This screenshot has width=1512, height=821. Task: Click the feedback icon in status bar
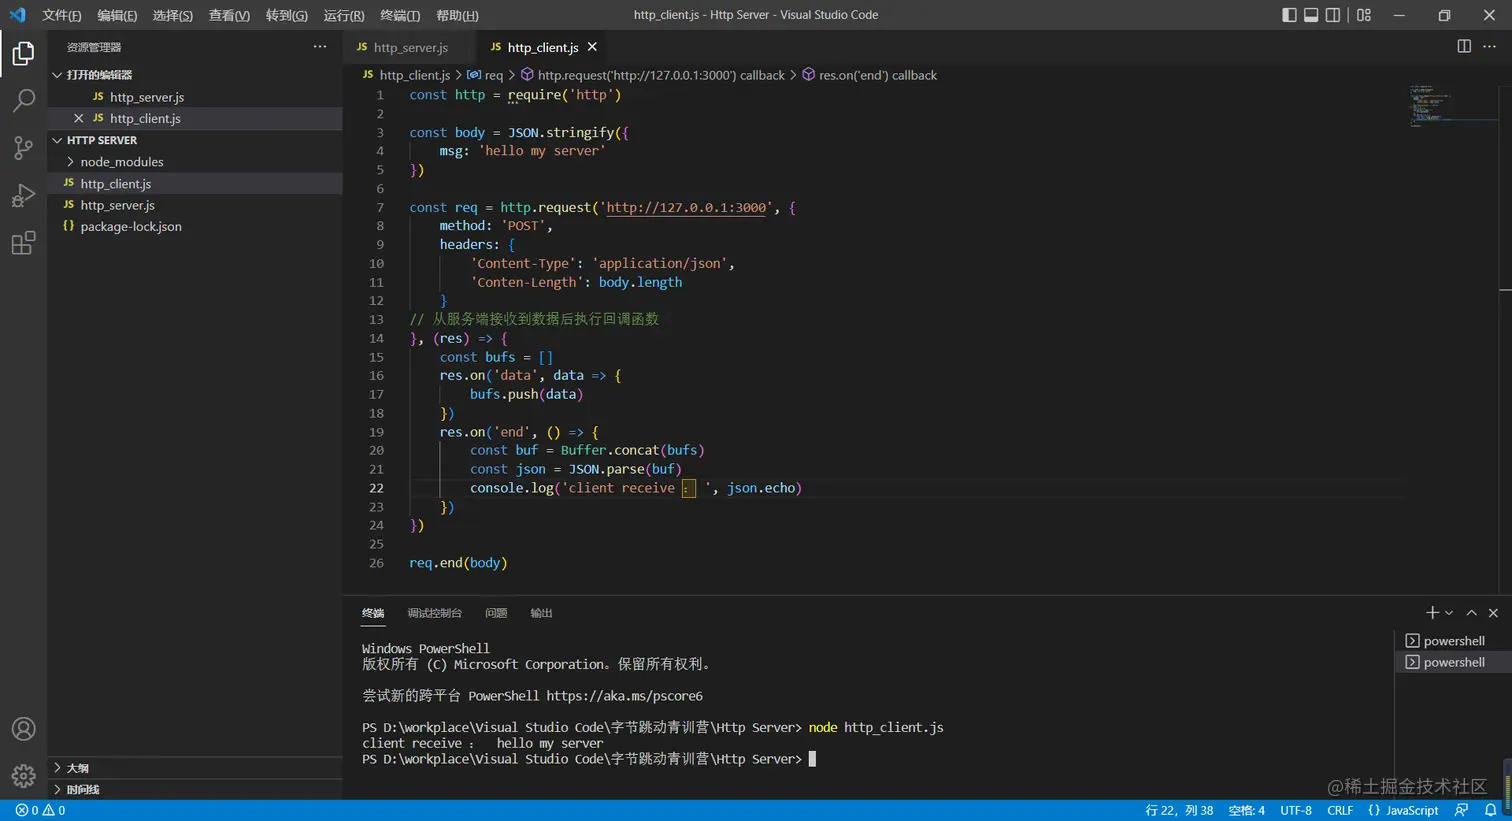pos(1462,810)
